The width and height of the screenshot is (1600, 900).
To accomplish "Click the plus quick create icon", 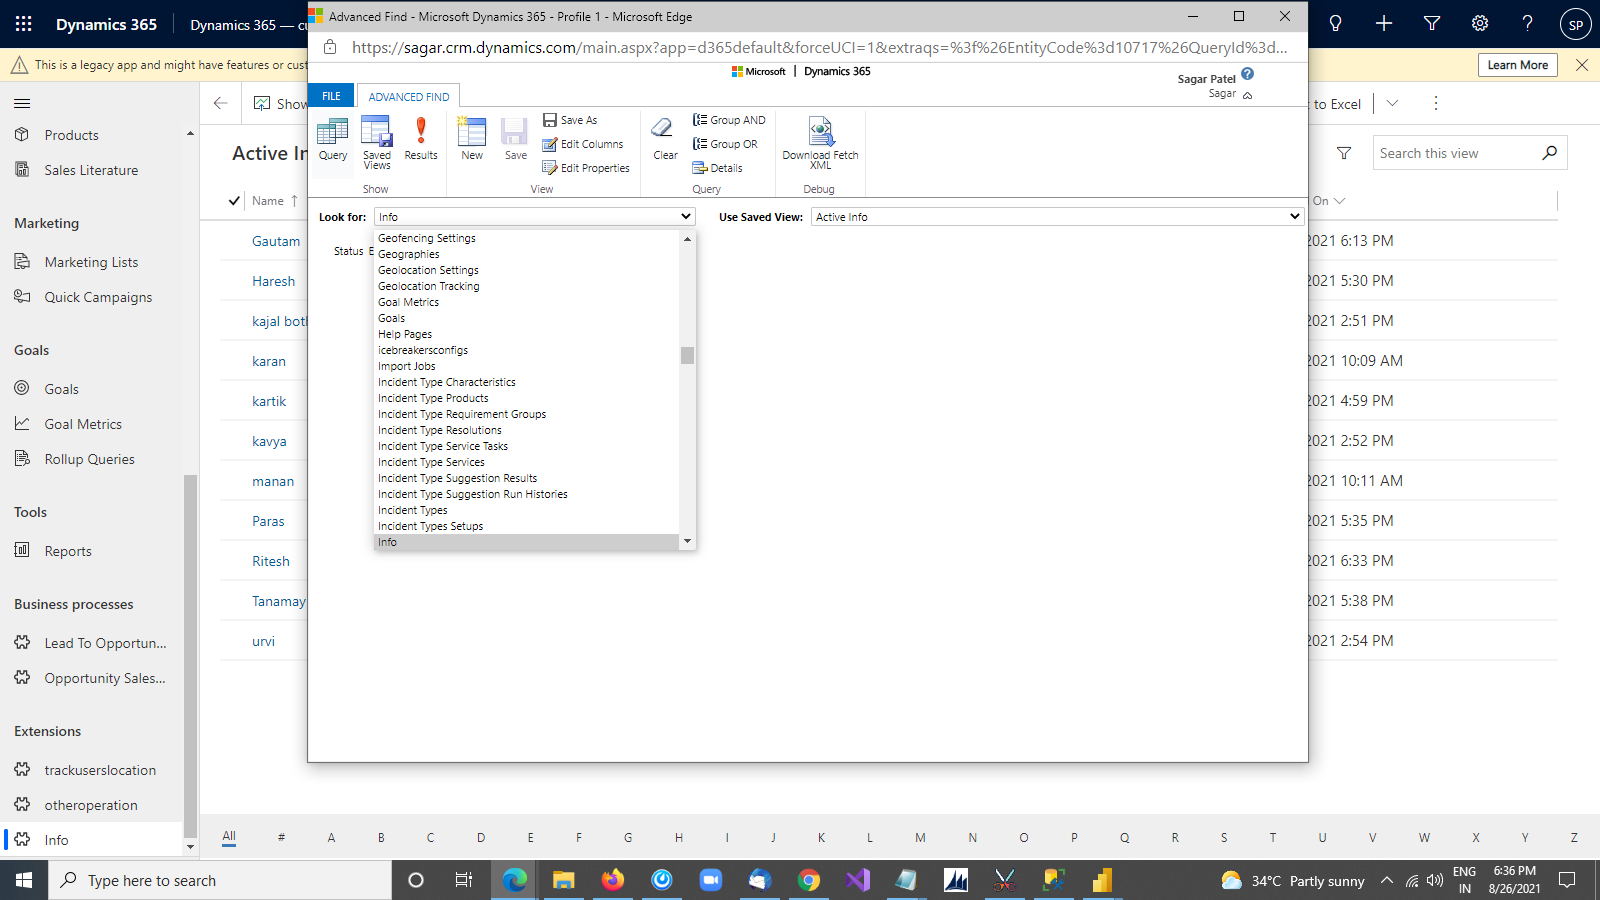I will tap(1384, 24).
